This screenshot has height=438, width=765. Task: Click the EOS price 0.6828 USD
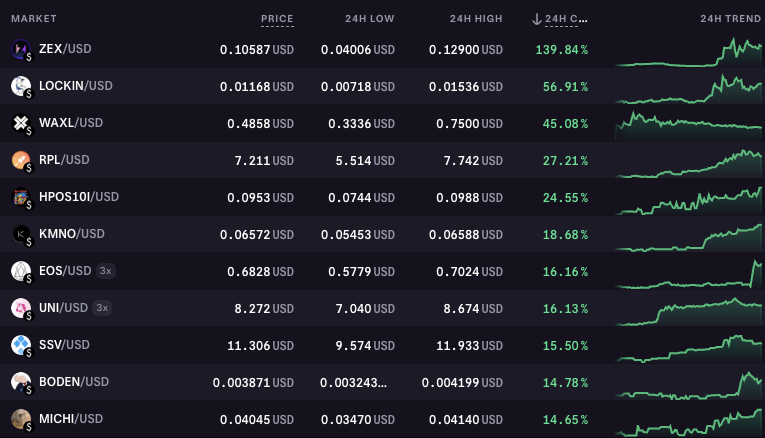261,272
